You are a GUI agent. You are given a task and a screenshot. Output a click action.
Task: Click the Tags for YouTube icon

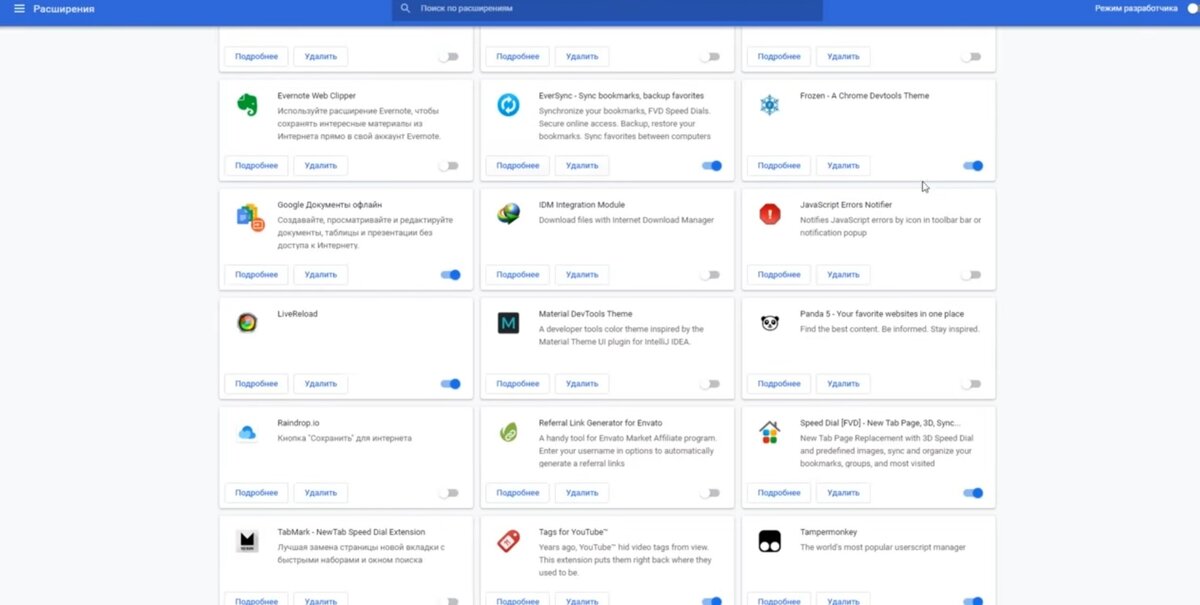(x=508, y=541)
